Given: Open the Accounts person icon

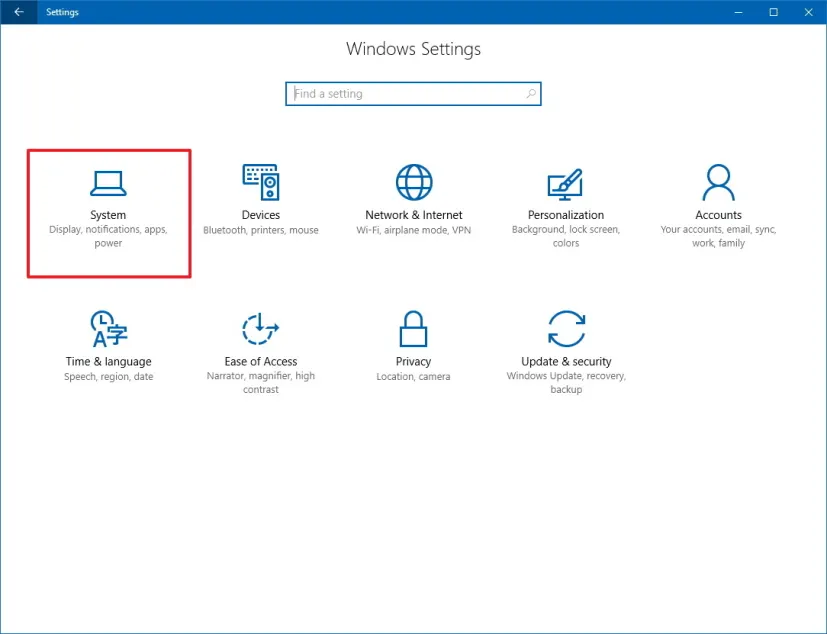Looking at the screenshot, I should tap(718, 182).
